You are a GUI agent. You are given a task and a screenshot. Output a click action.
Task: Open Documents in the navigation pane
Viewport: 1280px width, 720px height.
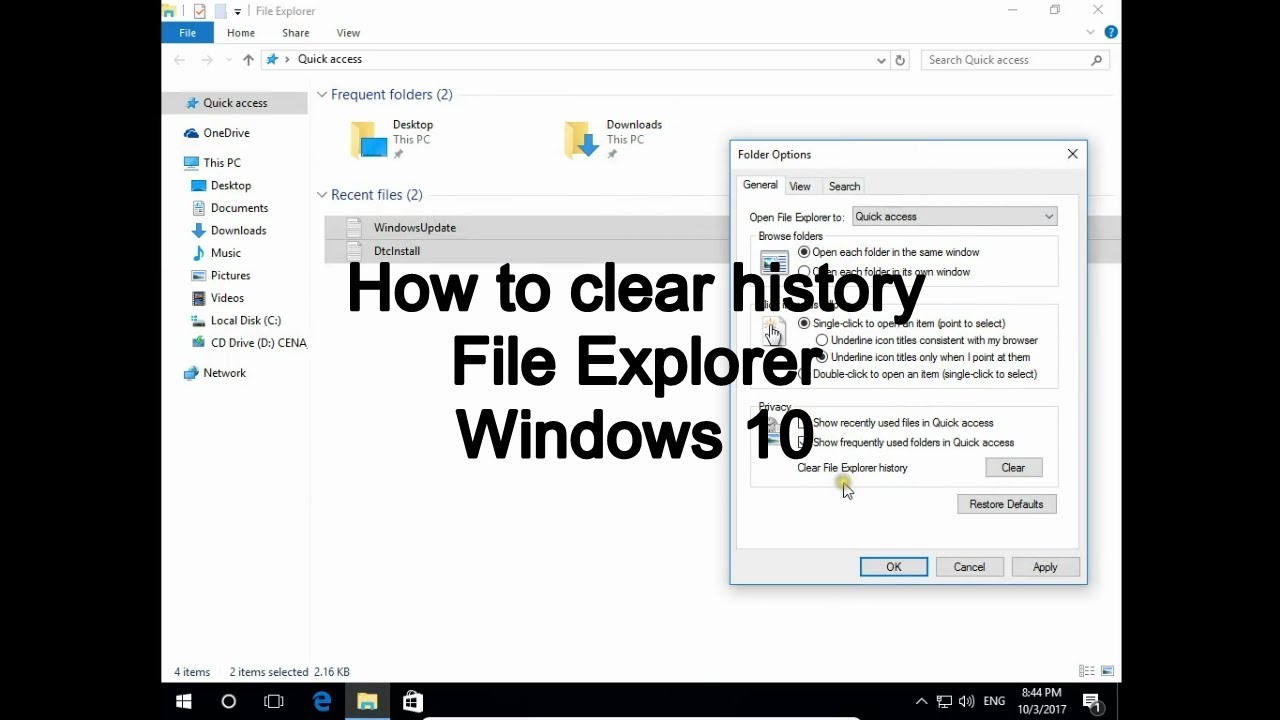(239, 208)
